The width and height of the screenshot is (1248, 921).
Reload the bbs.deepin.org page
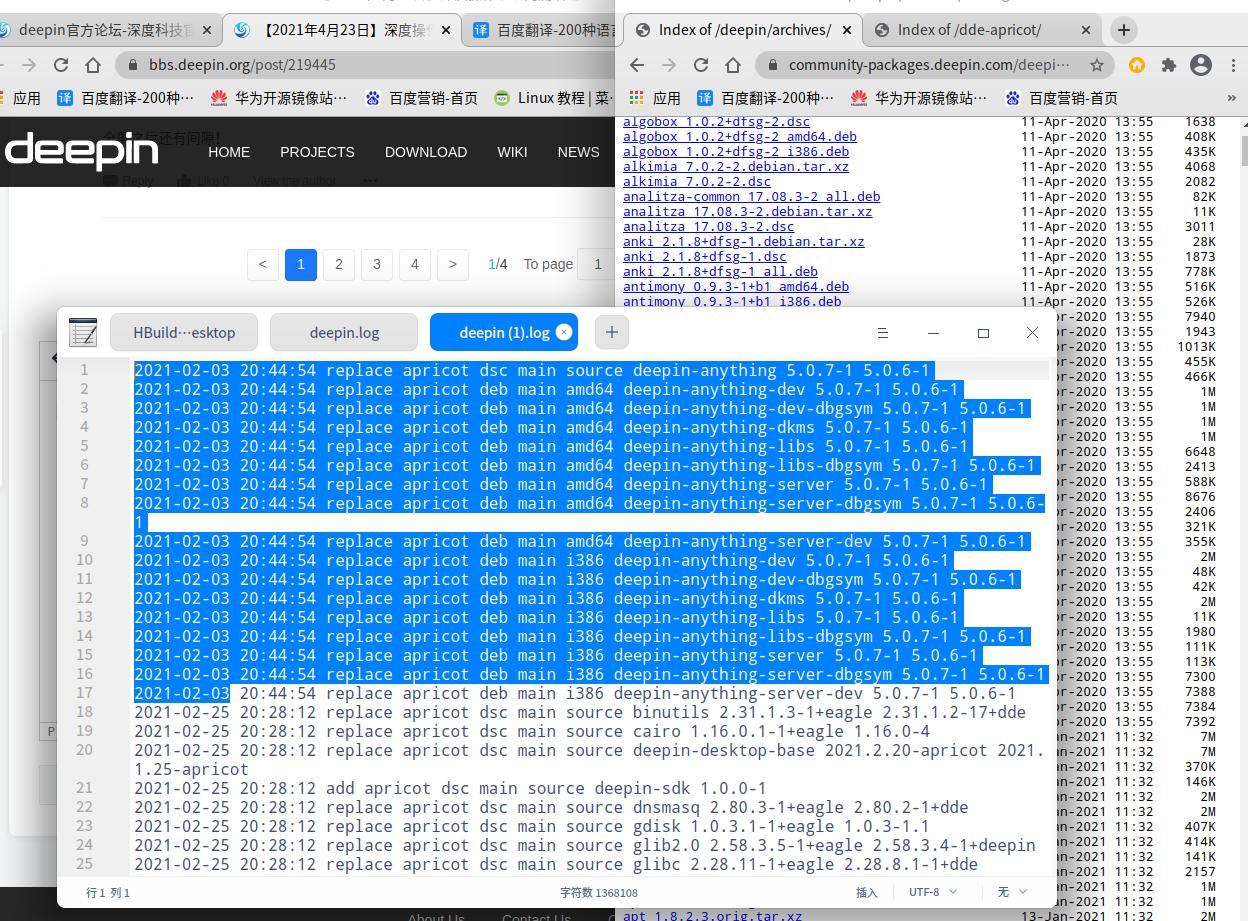coord(61,65)
